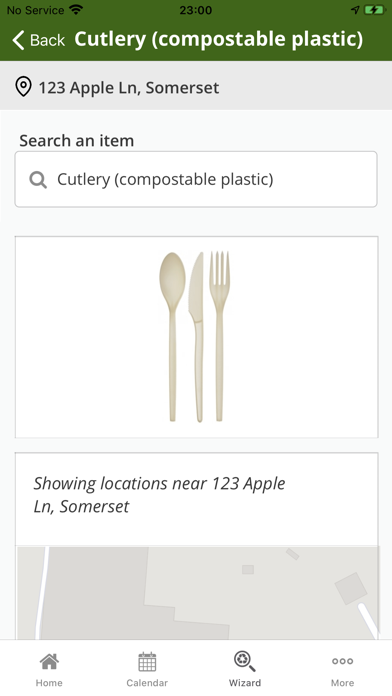The height and width of the screenshot is (696, 392).
Task: Switch to the Calendar tab
Action: (147, 669)
